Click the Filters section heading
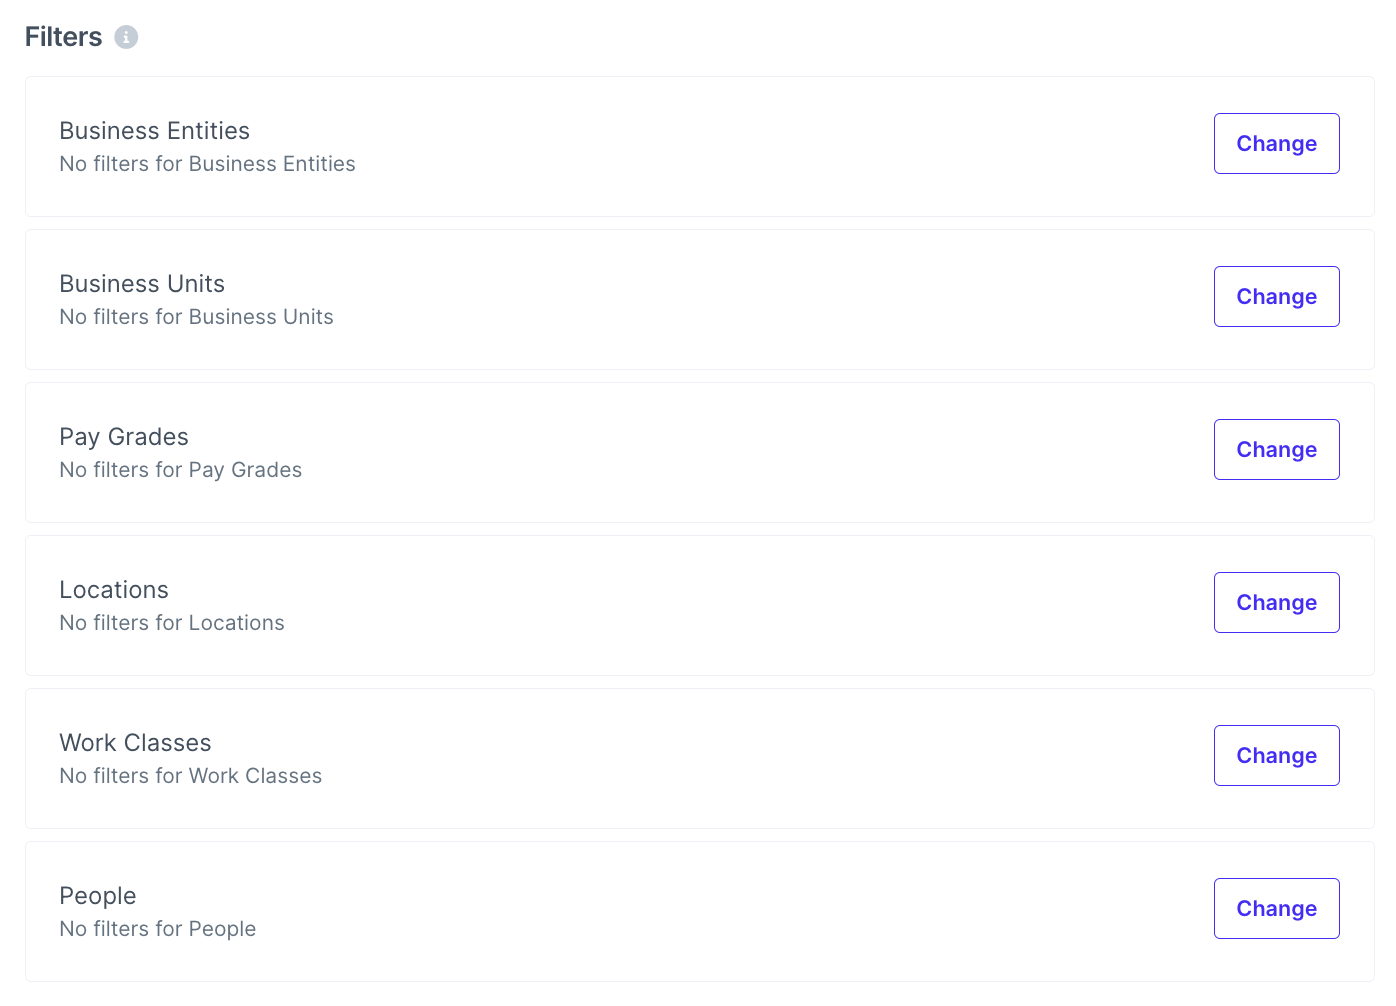The width and height of the screenshot is (1396, 1006). 64,37
